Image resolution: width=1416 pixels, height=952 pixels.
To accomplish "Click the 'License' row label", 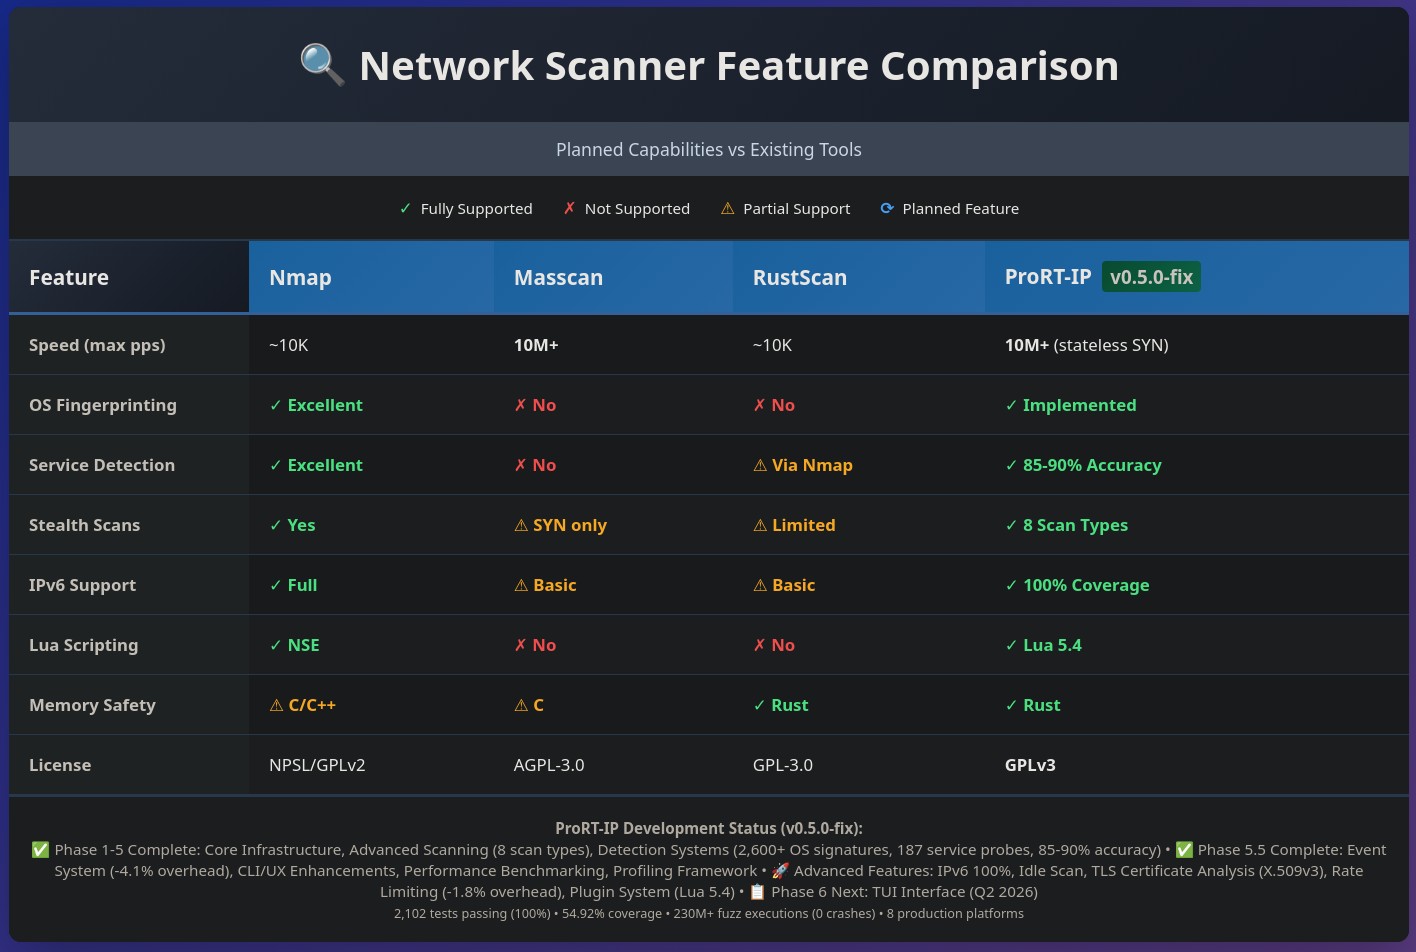I will 60,765.
